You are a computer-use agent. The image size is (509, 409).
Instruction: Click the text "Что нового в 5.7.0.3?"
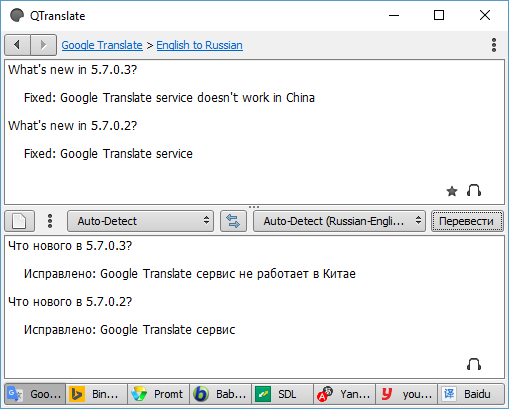click(x=70, y=246)
